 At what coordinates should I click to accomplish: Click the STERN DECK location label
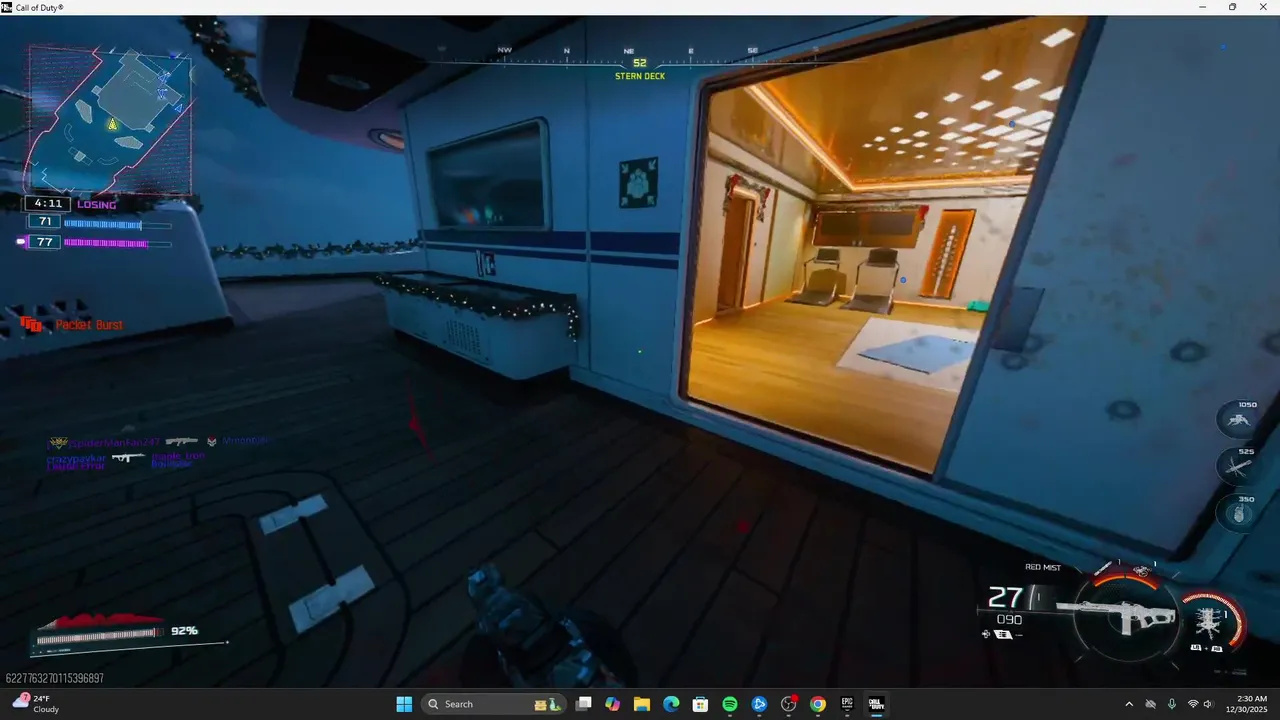(x=640, y=76)
